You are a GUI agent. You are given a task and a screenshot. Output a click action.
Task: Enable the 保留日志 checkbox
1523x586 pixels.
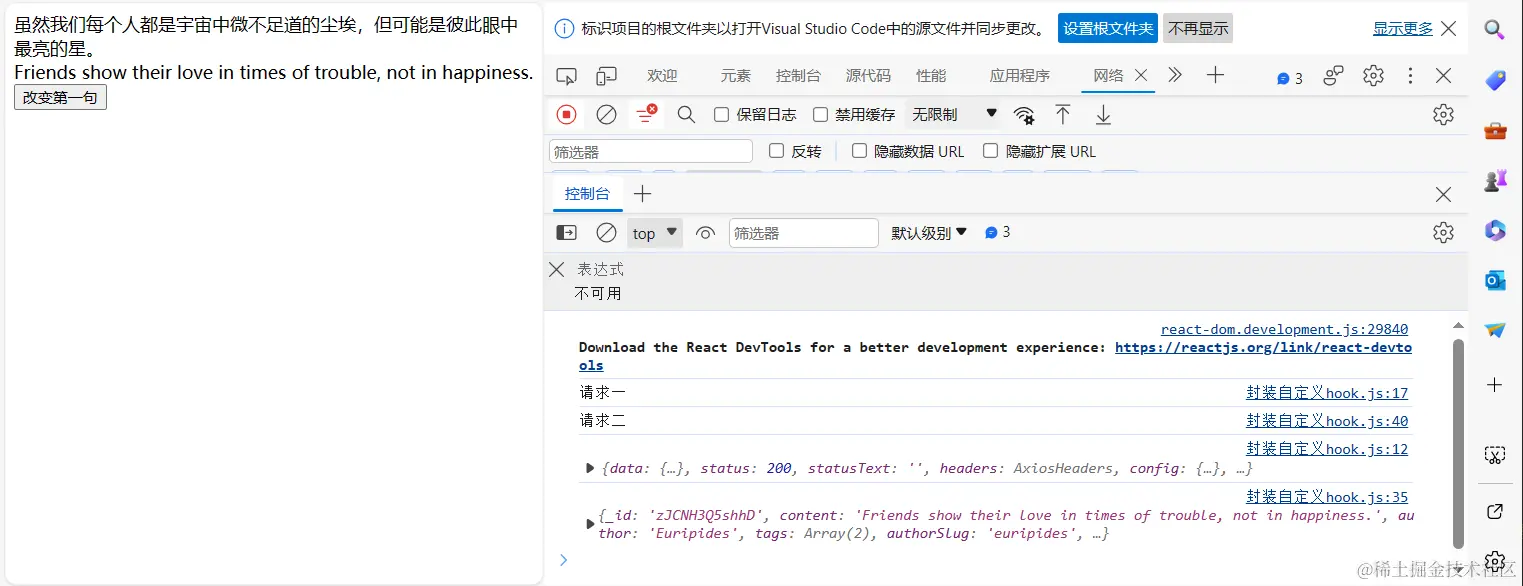pyautogui.click(x=721, y=115)
